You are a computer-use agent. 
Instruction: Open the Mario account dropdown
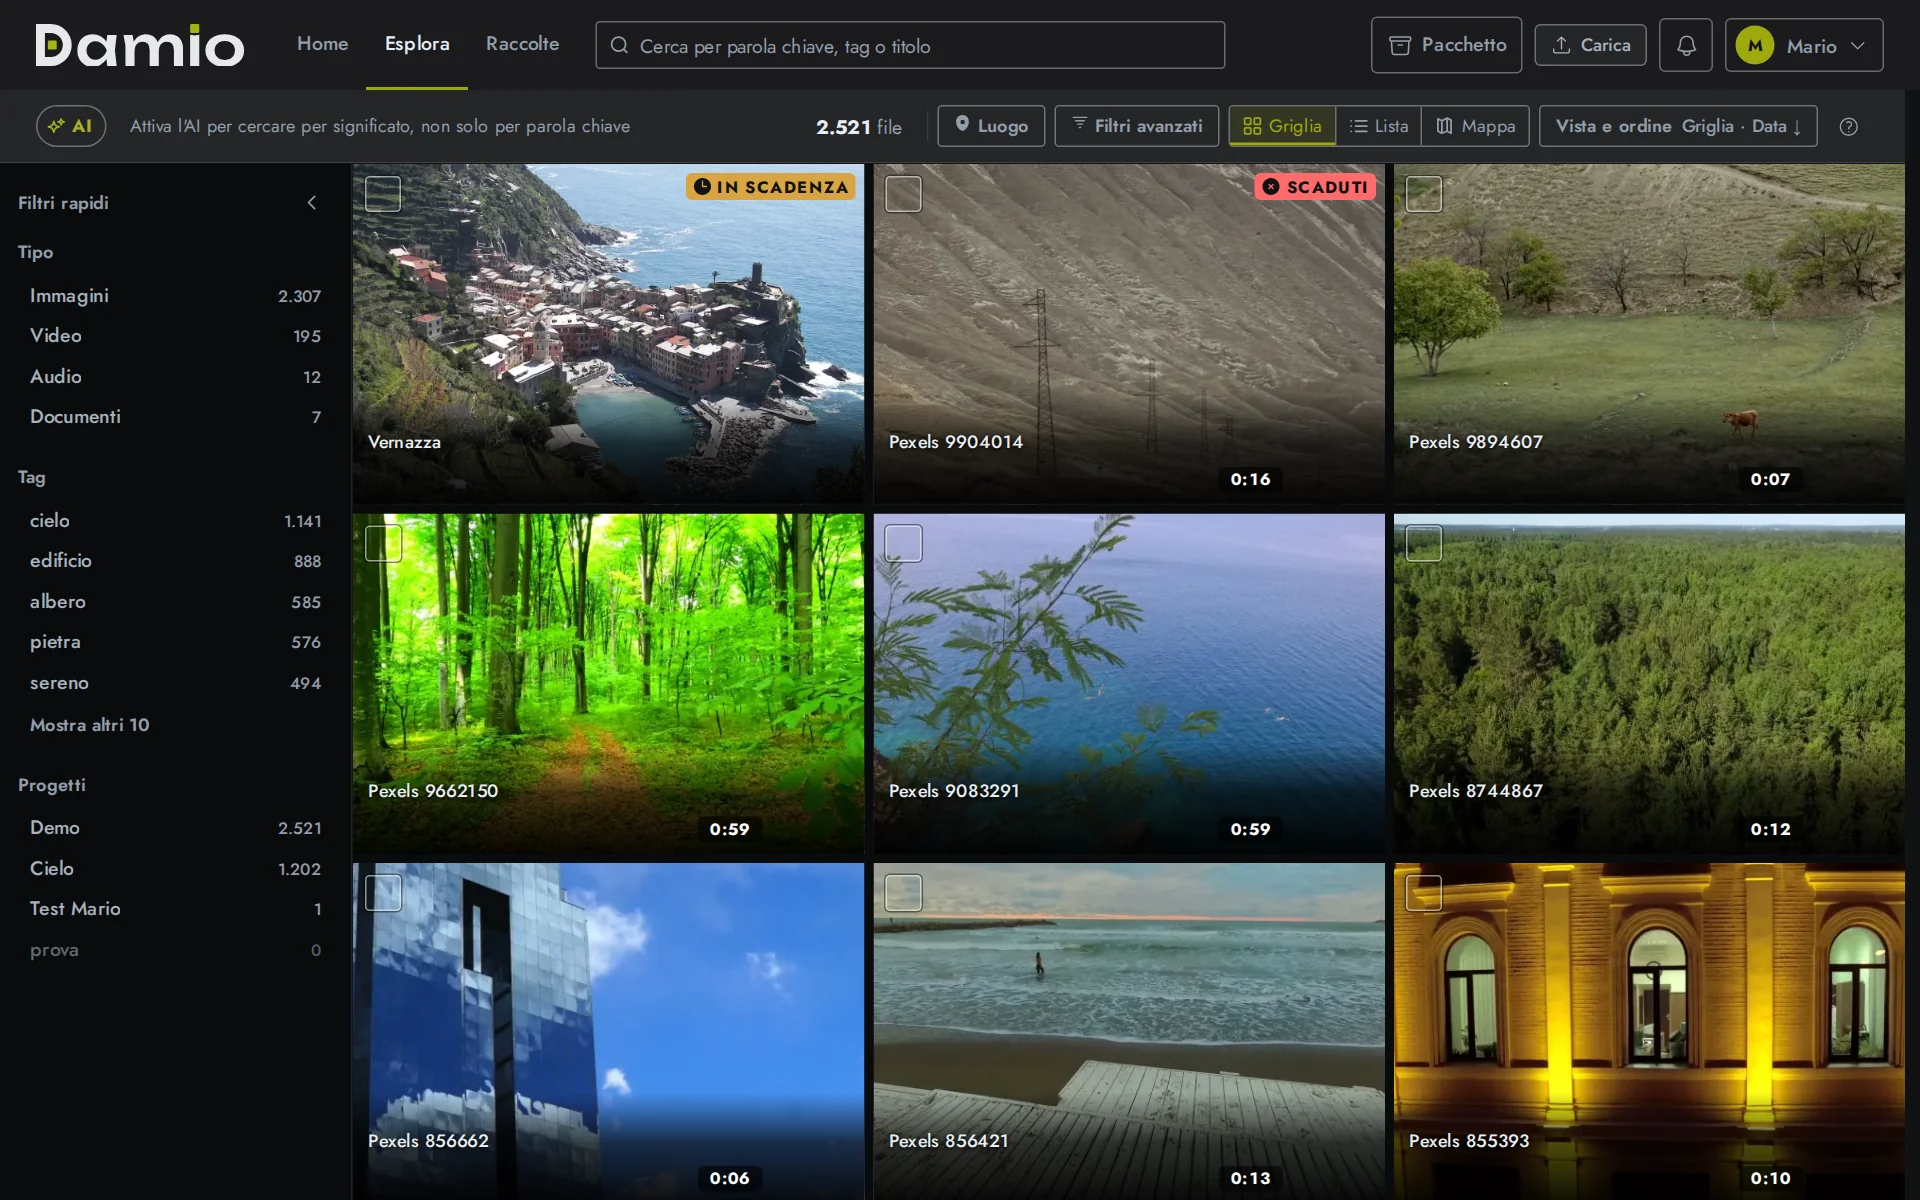click(1804, 45)
